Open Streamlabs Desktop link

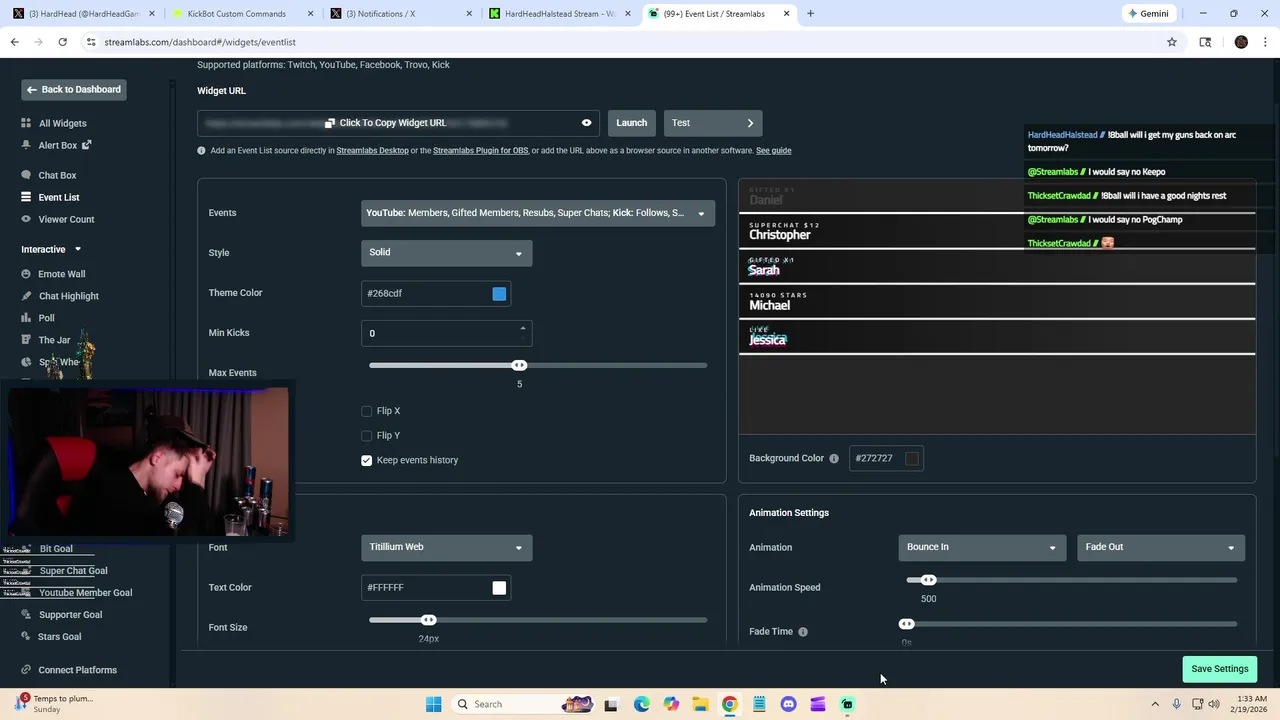click(372, 151)
